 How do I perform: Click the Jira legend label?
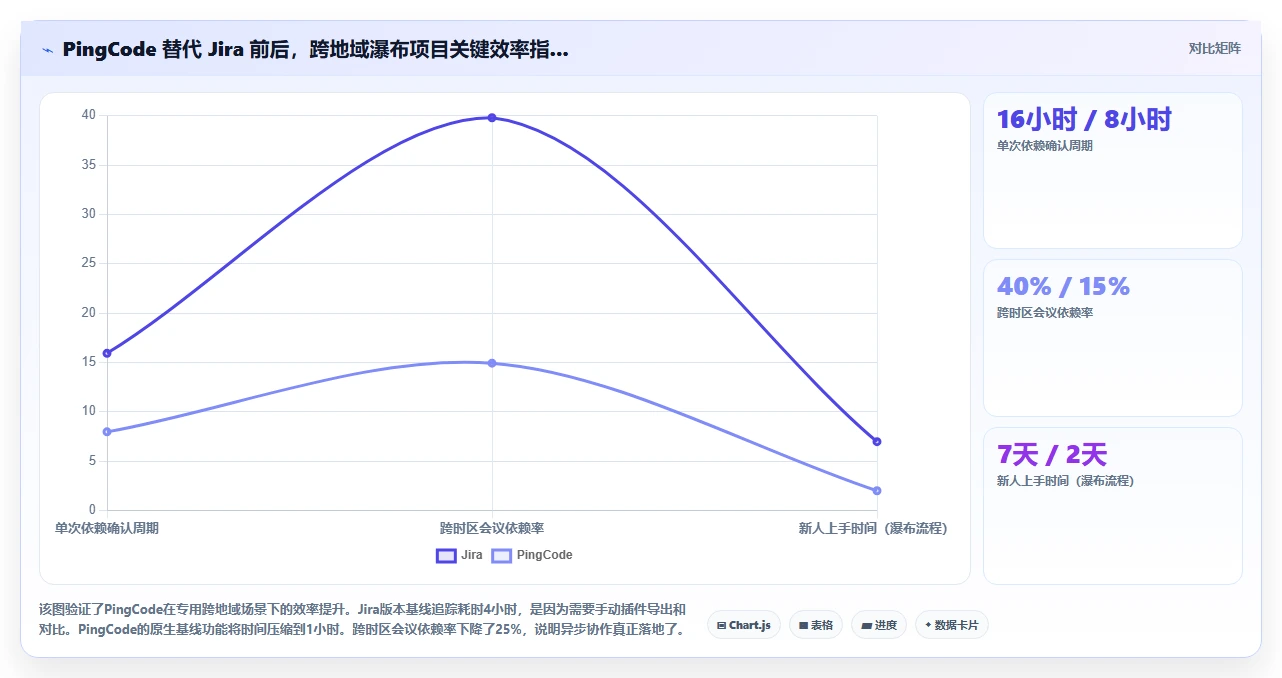(472, 555)
